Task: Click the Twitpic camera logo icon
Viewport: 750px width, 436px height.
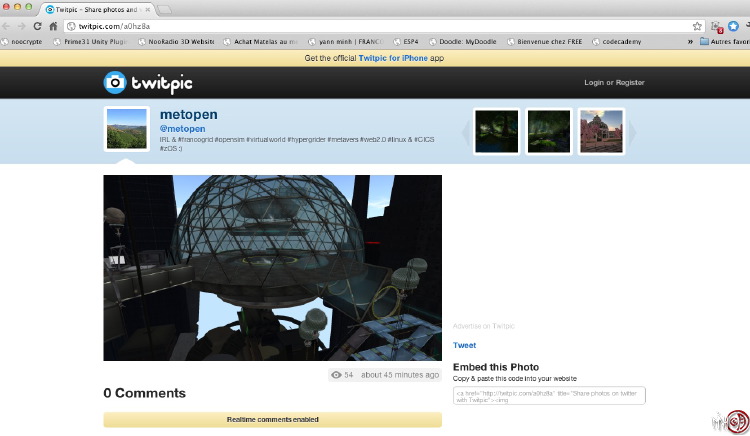Action: 115,83
